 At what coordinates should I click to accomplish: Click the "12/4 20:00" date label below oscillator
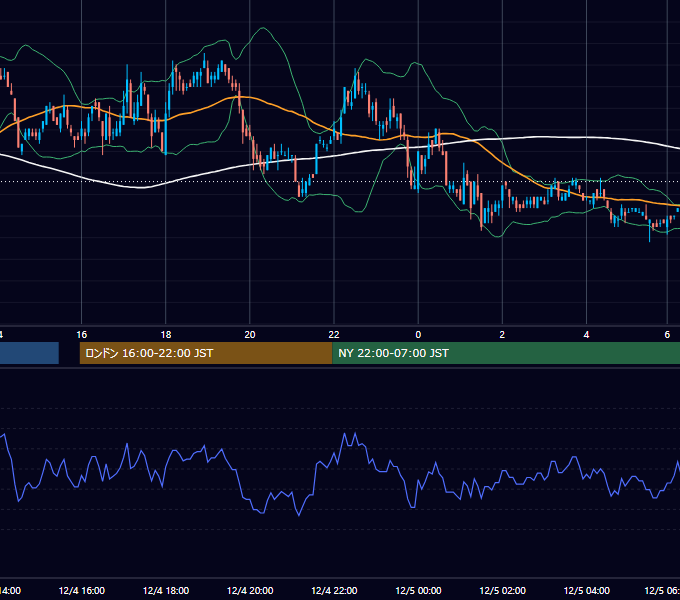pyautogui.click(x=250, y=590)
